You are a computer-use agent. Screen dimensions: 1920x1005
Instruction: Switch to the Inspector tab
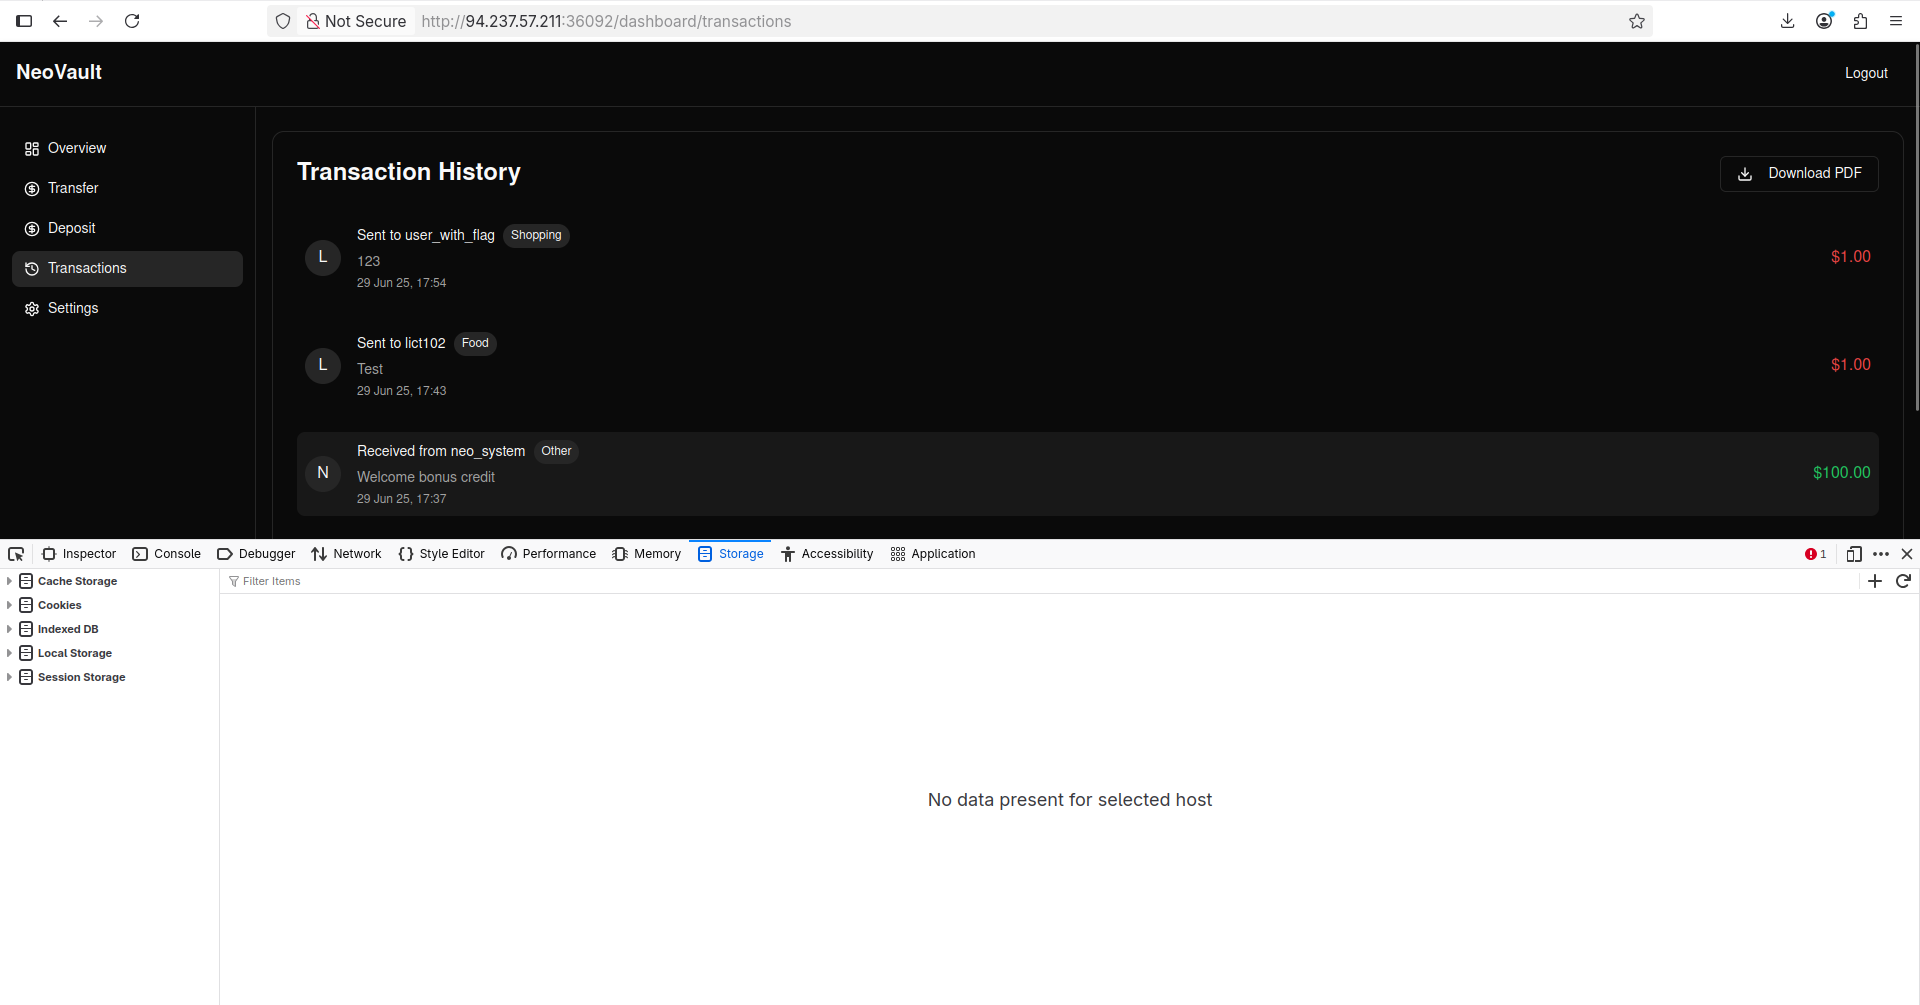(x=79, y=554)
